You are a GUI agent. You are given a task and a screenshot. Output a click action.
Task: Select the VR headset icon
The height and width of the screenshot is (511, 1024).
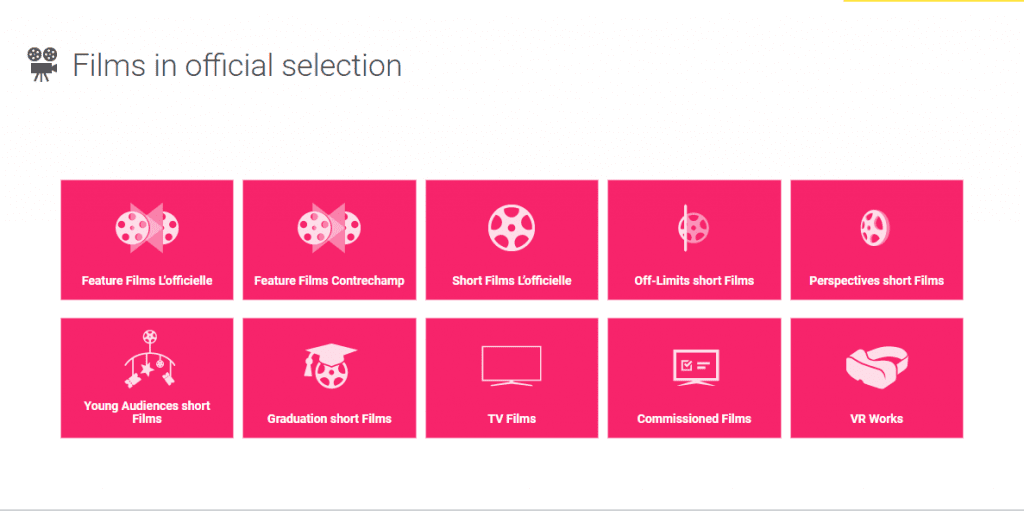coord(878,365)
